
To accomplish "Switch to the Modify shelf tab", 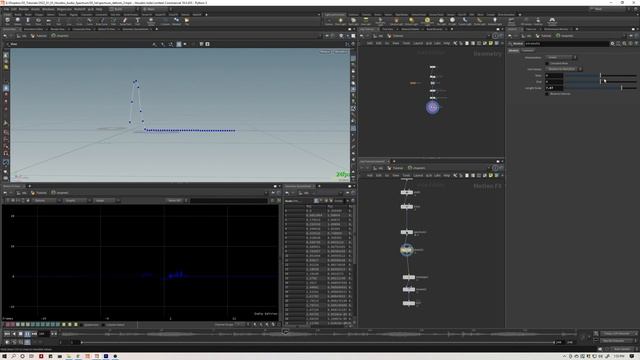I will (18, 15).
